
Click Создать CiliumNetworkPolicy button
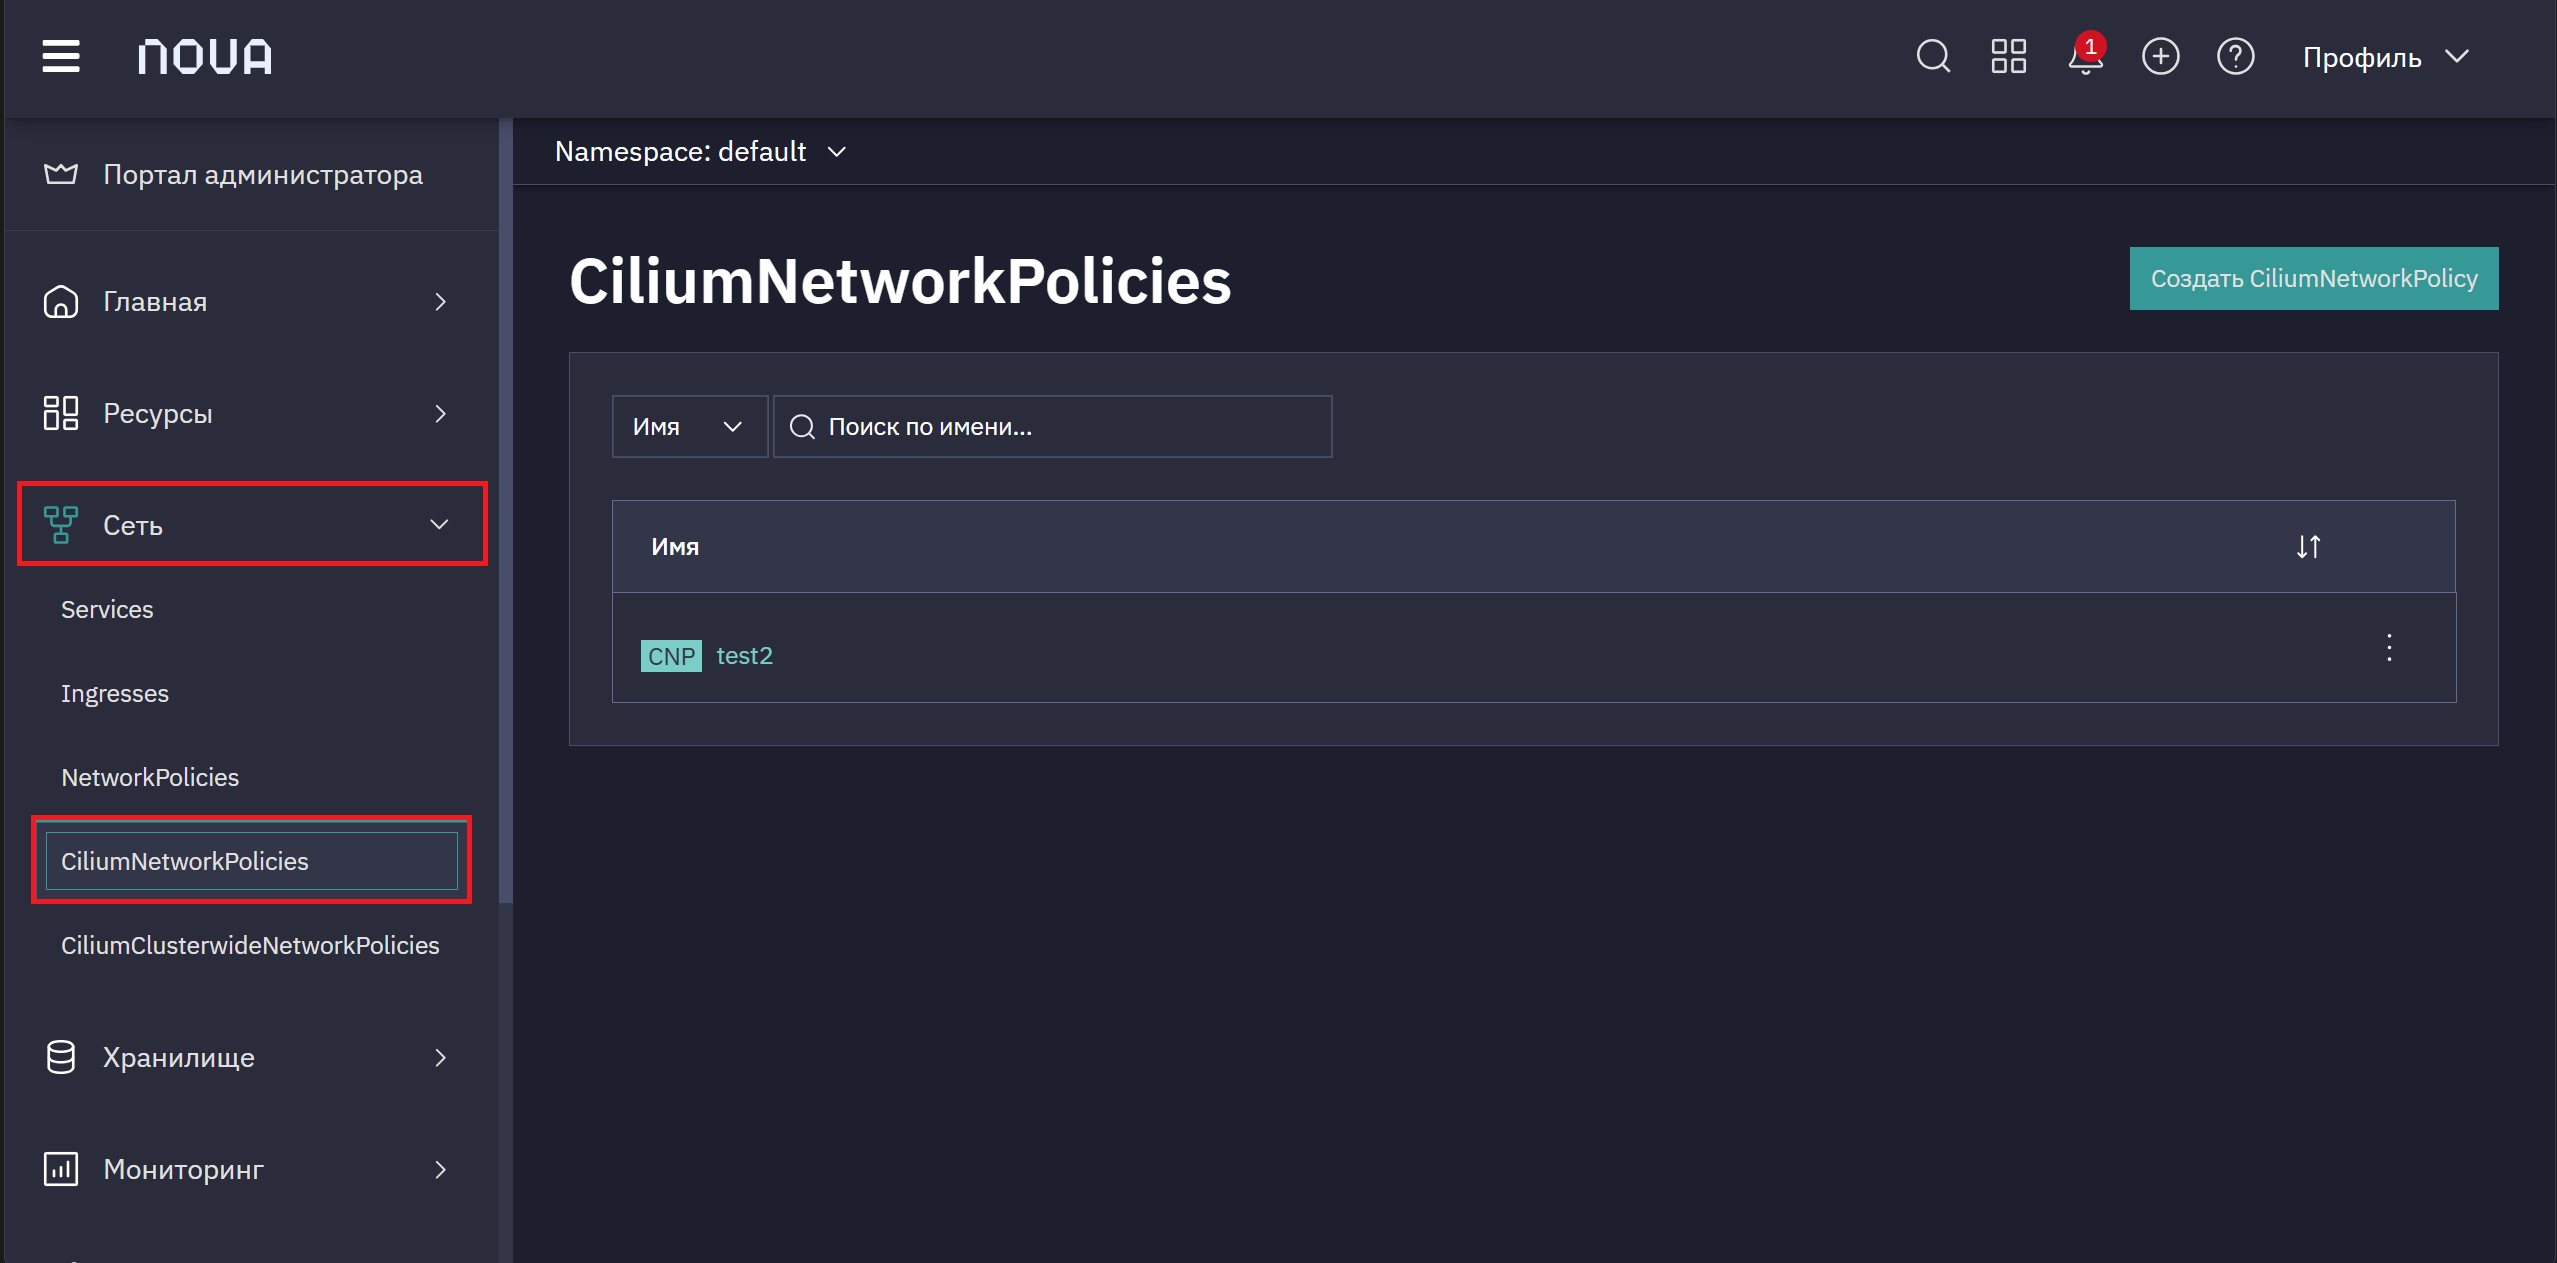(2314, 278)
